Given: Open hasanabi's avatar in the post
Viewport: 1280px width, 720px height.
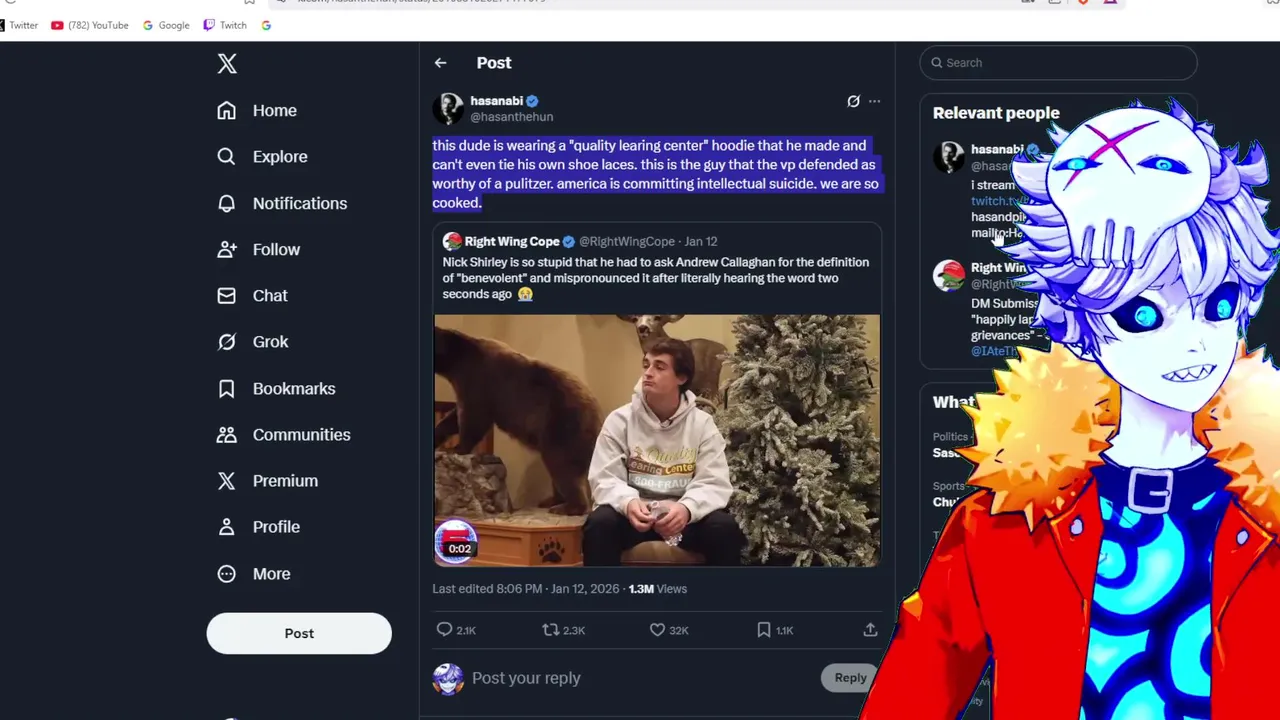Looking at the screenshot, I should coord(448,108).
